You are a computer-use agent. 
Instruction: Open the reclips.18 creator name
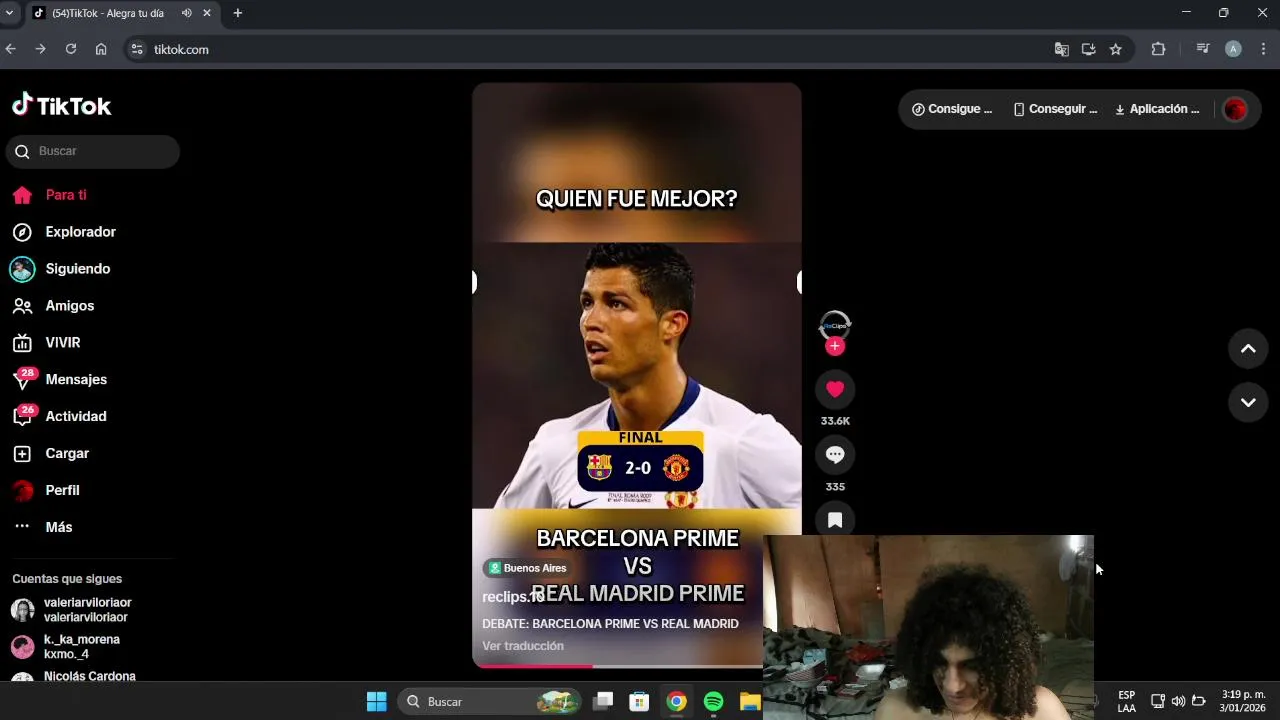[513, 597]
